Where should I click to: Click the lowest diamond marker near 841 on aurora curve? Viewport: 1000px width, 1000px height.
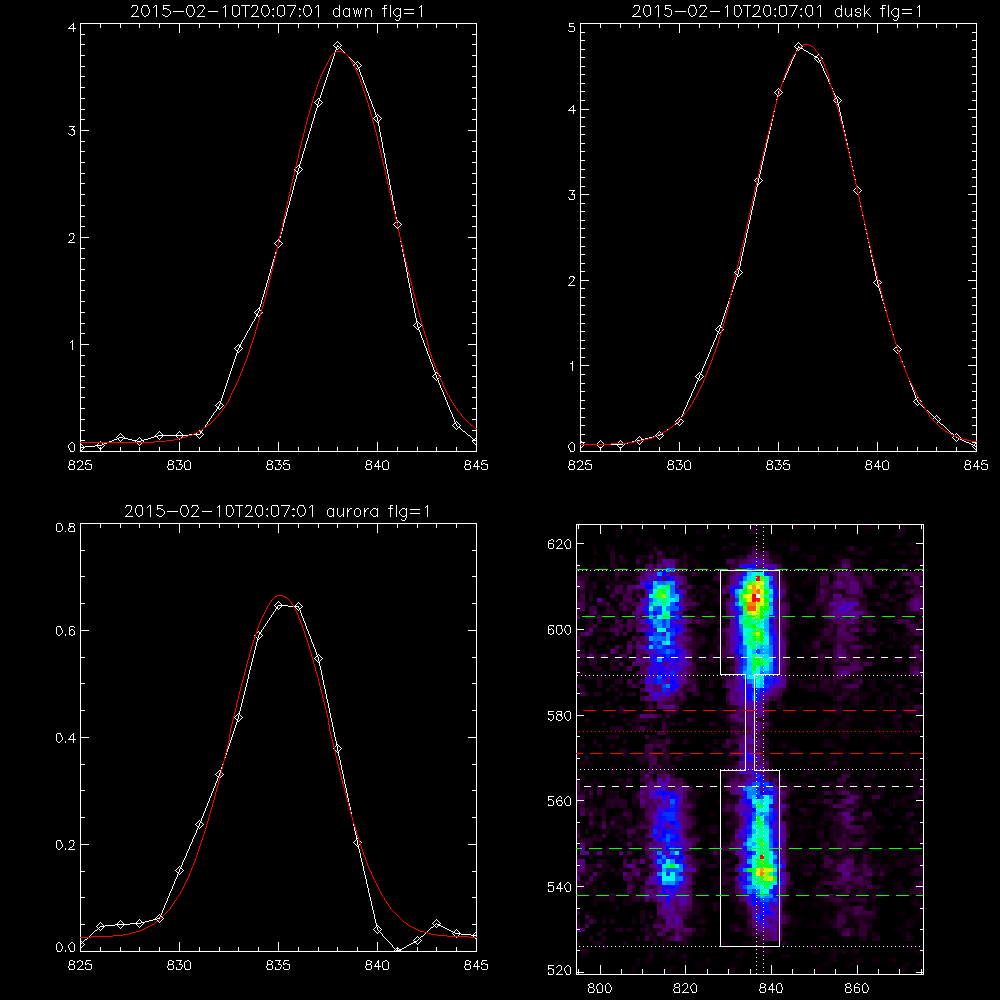[x=397, y=951]
